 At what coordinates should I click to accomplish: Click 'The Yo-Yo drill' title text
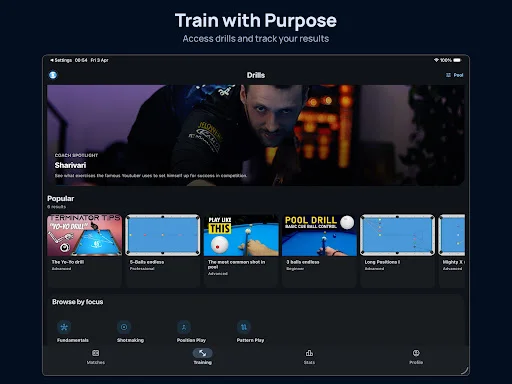[68, 262]
